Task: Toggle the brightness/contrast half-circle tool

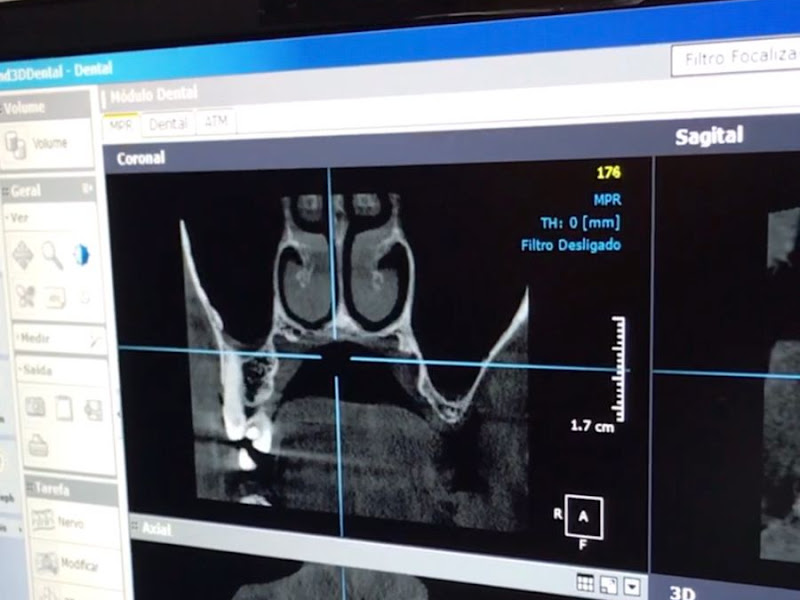Action: (81, 255)
